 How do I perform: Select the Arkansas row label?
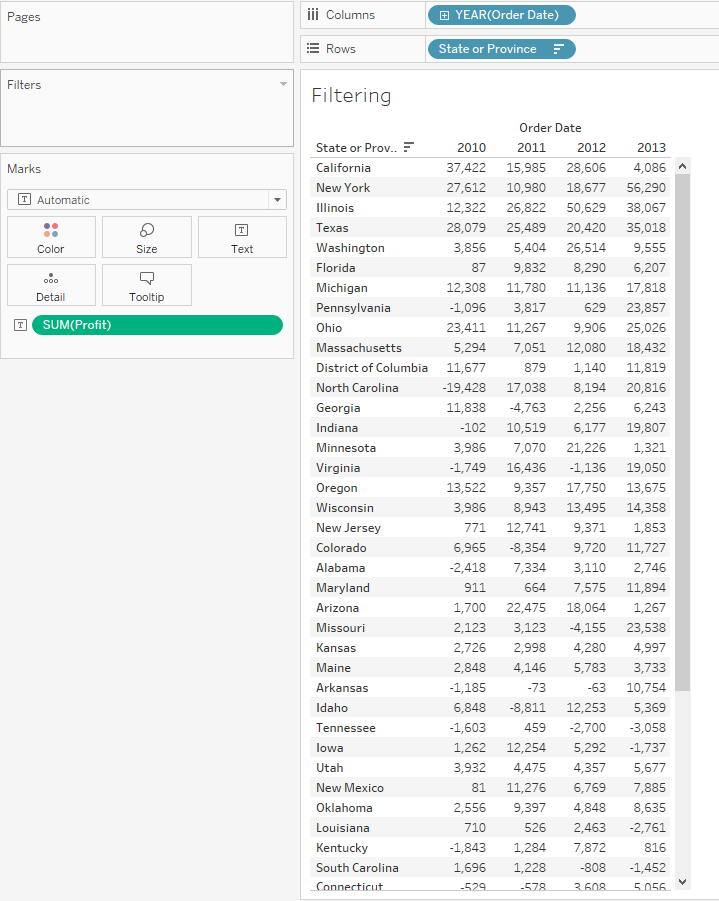pos(342,688)
